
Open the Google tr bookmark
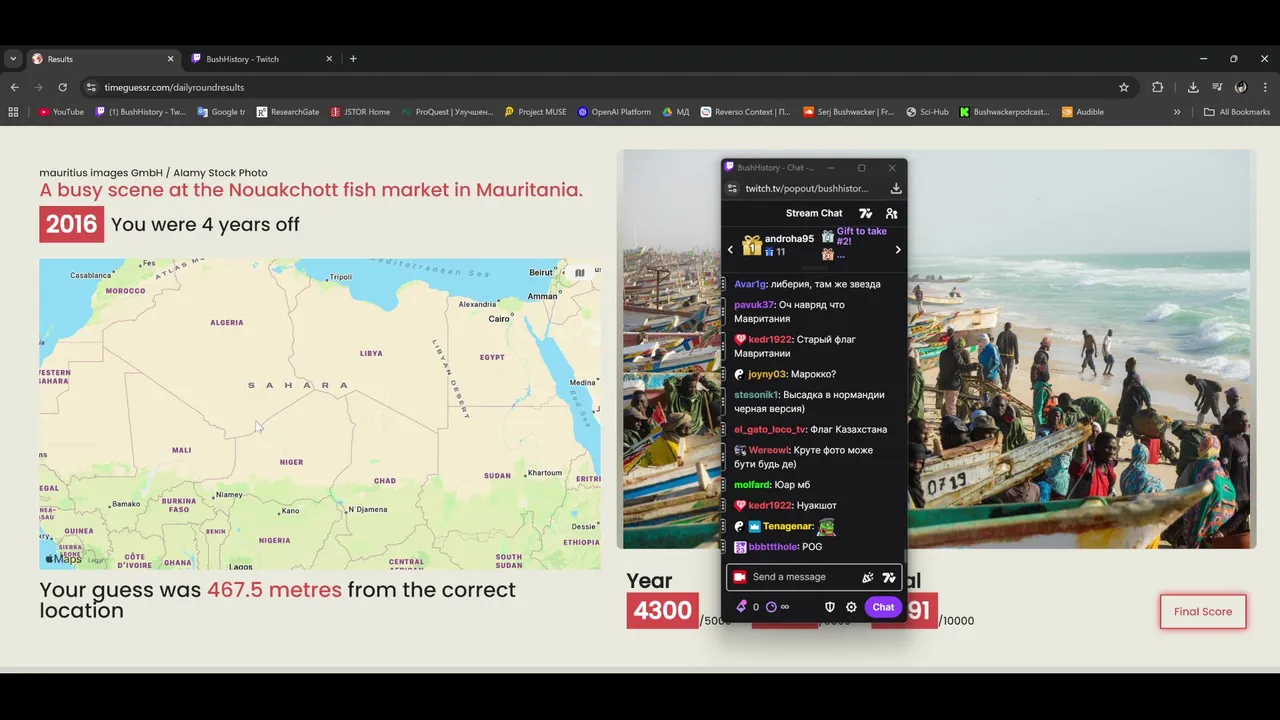tap(221, 112)
